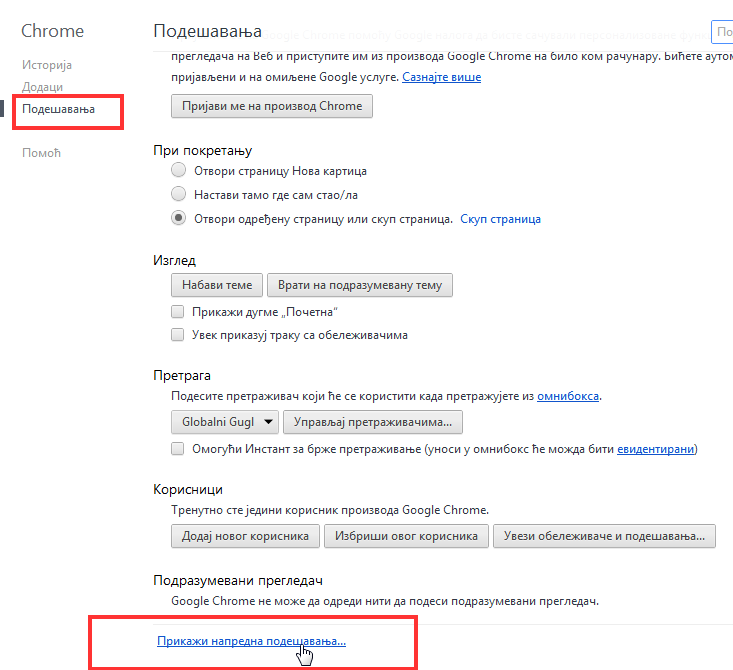Open Прикажи напредна подешавања link
733x670 pixels.
(x=252, y=641)
